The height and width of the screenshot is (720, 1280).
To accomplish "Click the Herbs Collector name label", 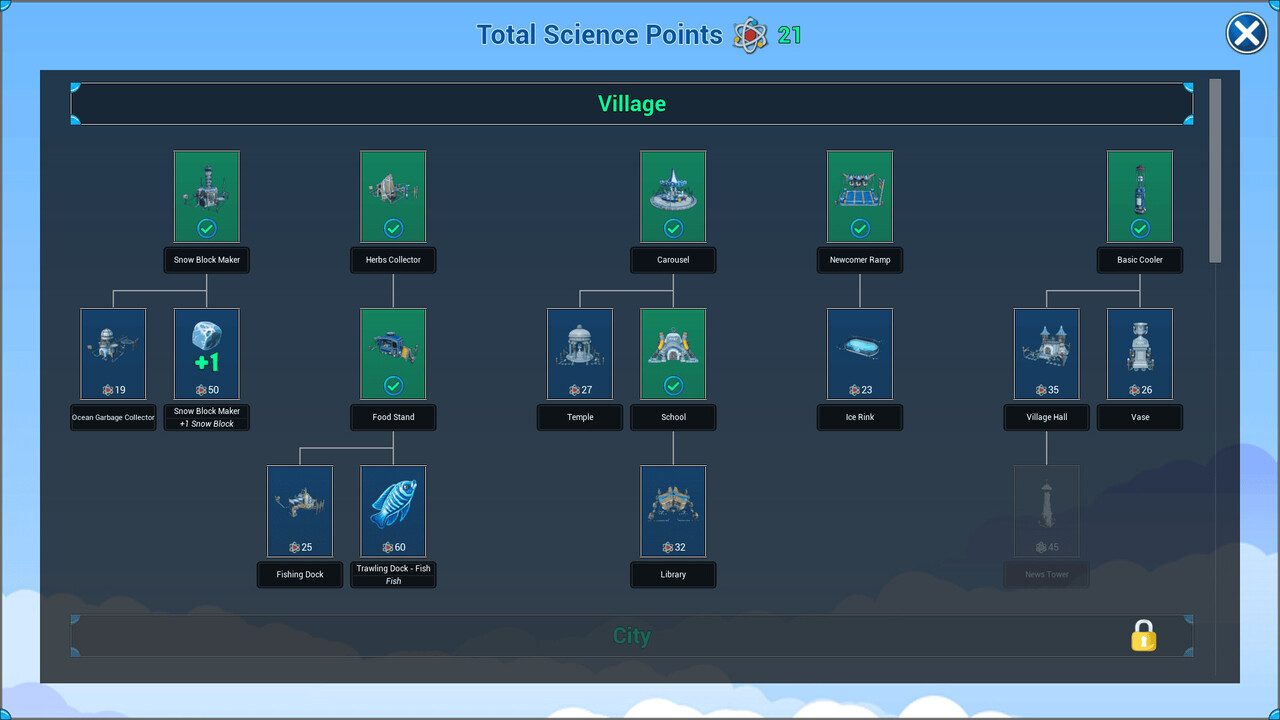I will click(x=393, y=260).
